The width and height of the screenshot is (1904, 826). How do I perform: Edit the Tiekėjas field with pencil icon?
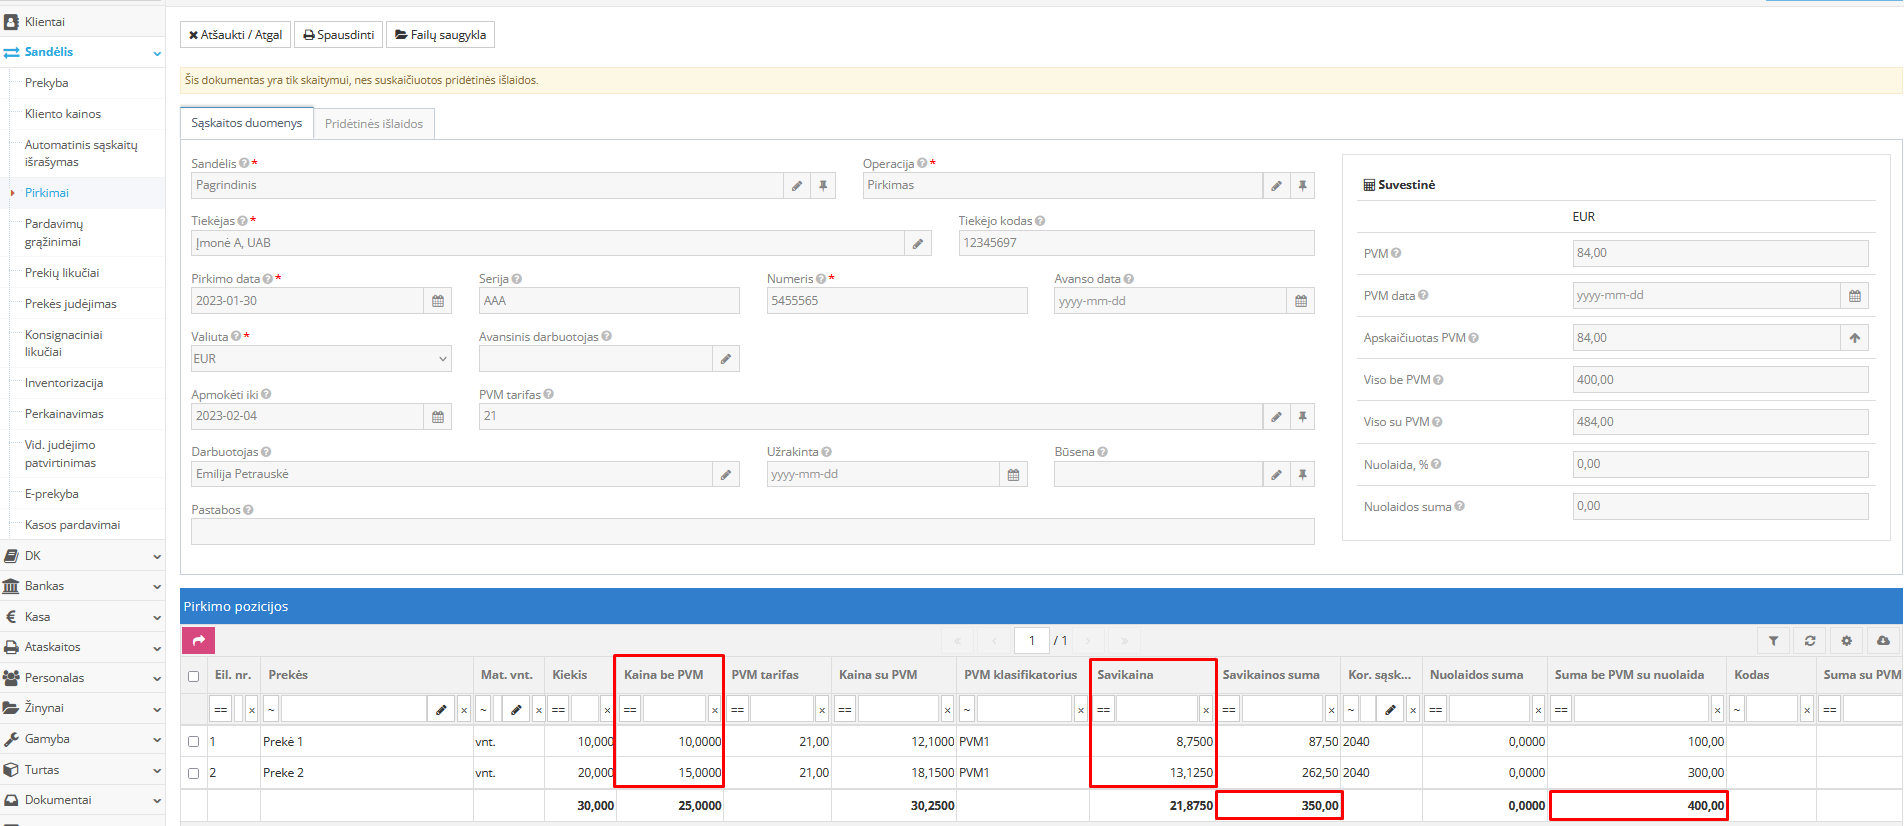[917, 244]
